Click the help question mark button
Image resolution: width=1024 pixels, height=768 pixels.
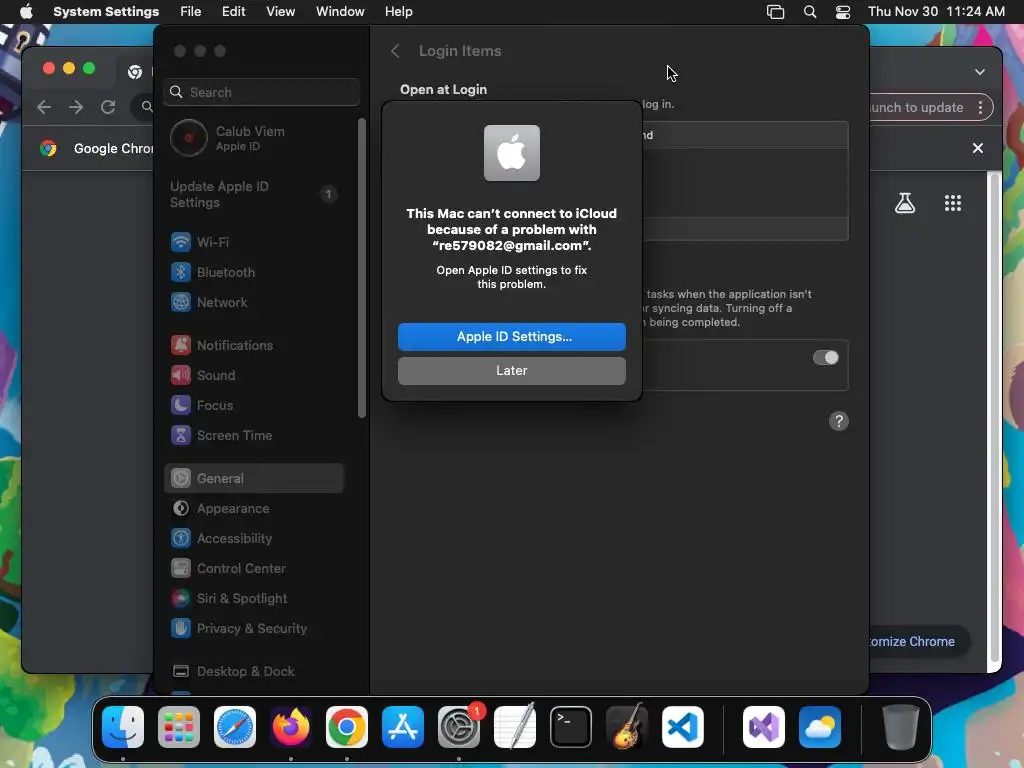pos(839,421)
